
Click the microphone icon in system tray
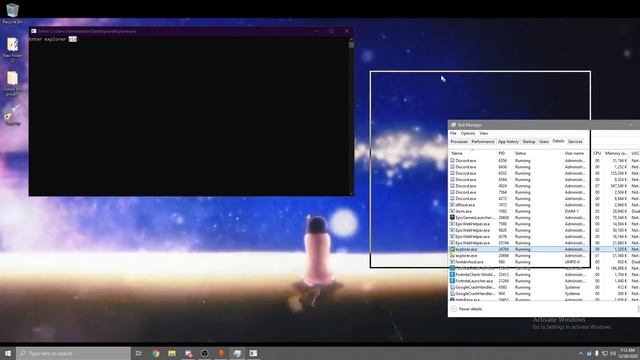(597, 353)
